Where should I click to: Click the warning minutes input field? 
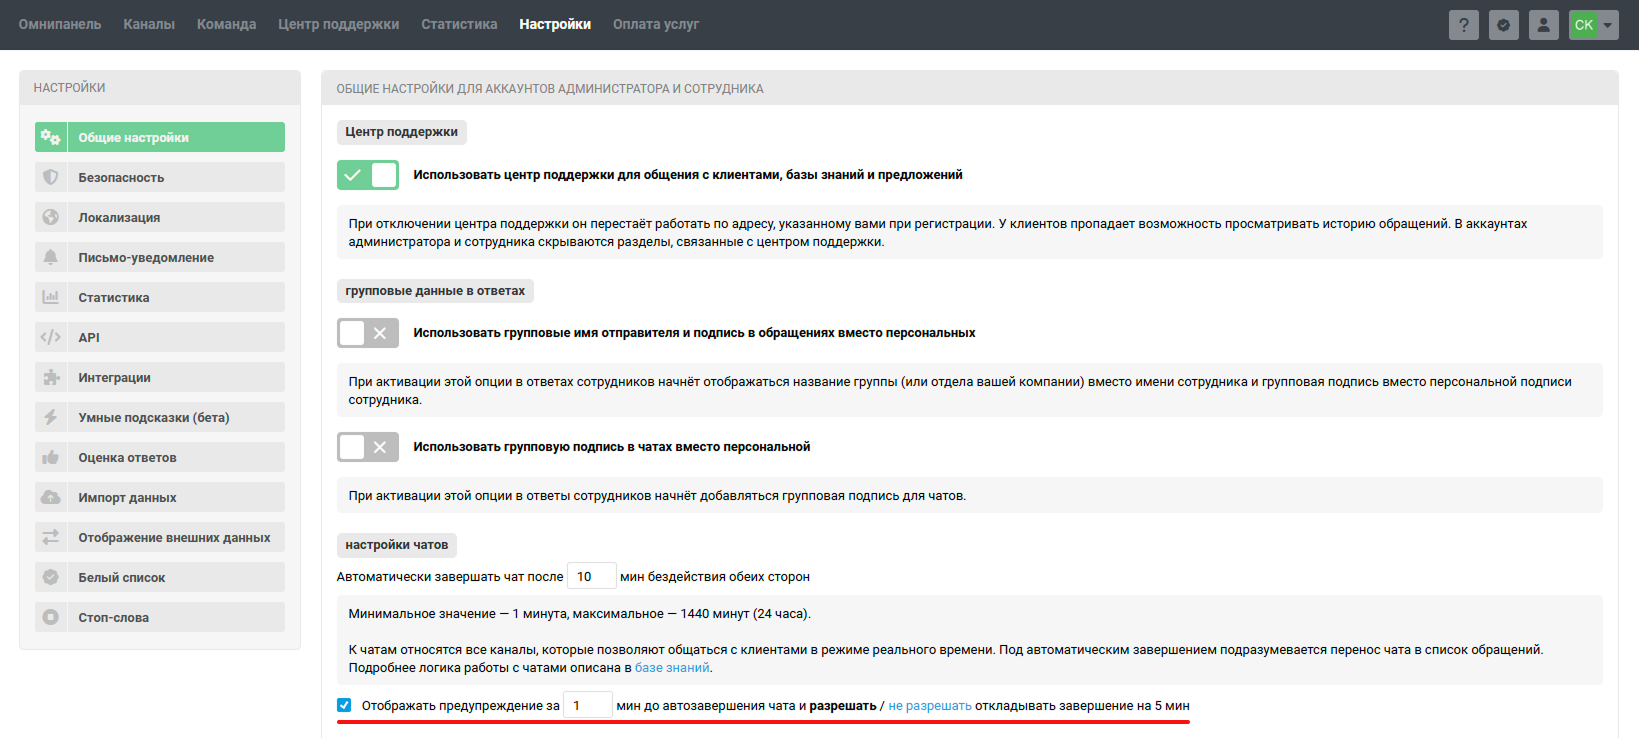coord(588,705)
